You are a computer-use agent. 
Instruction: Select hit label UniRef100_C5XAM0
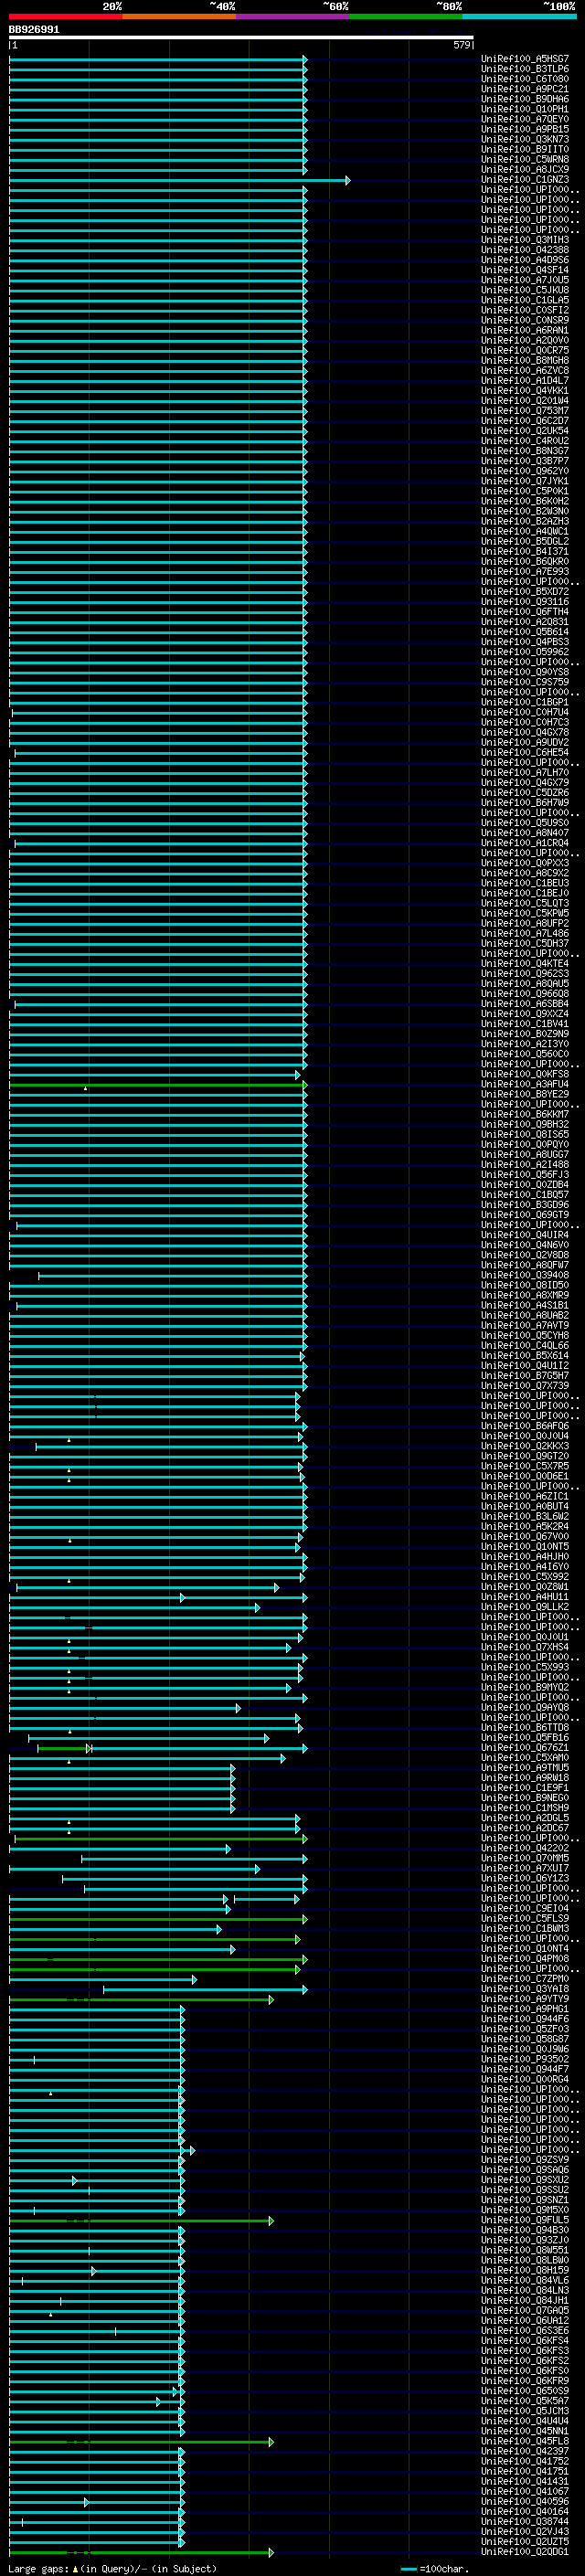click(x=525, y=1757)
